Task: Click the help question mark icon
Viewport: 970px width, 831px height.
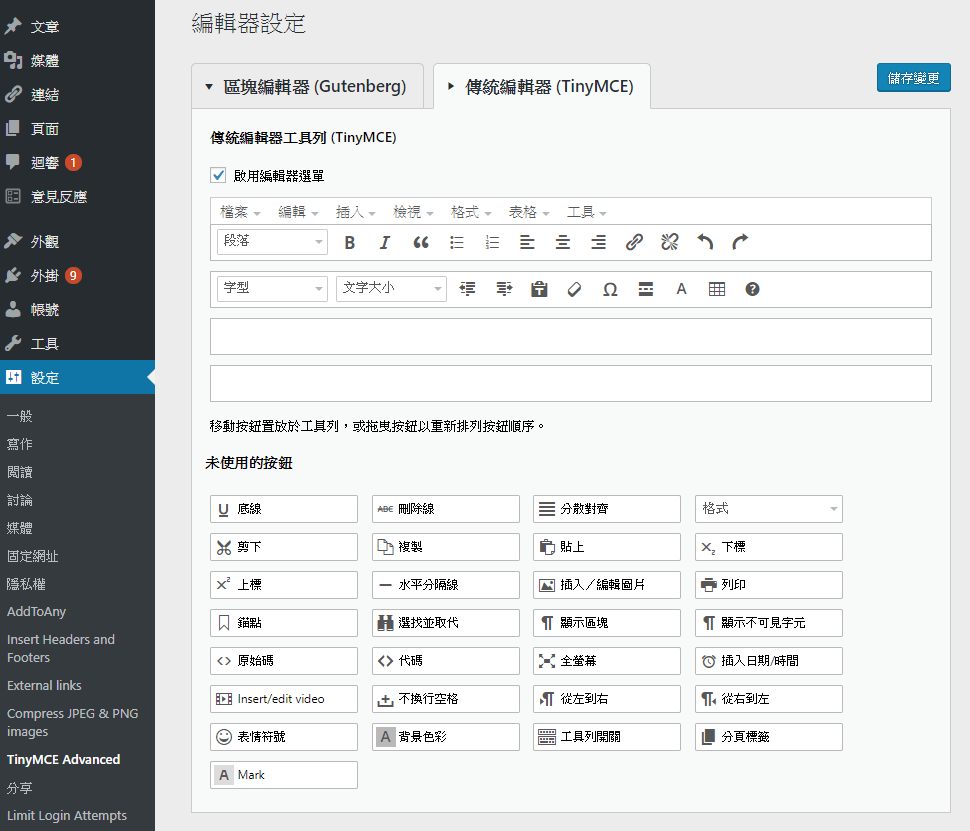Action: coord(752,289)
